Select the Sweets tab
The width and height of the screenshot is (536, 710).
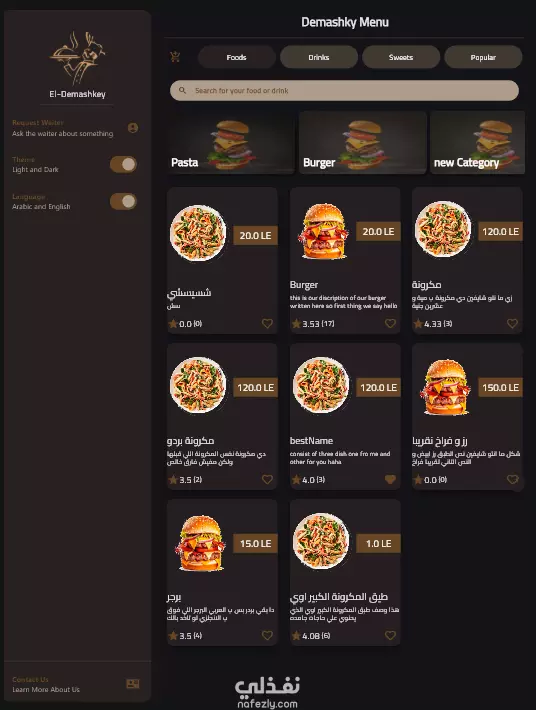(401, 57)
